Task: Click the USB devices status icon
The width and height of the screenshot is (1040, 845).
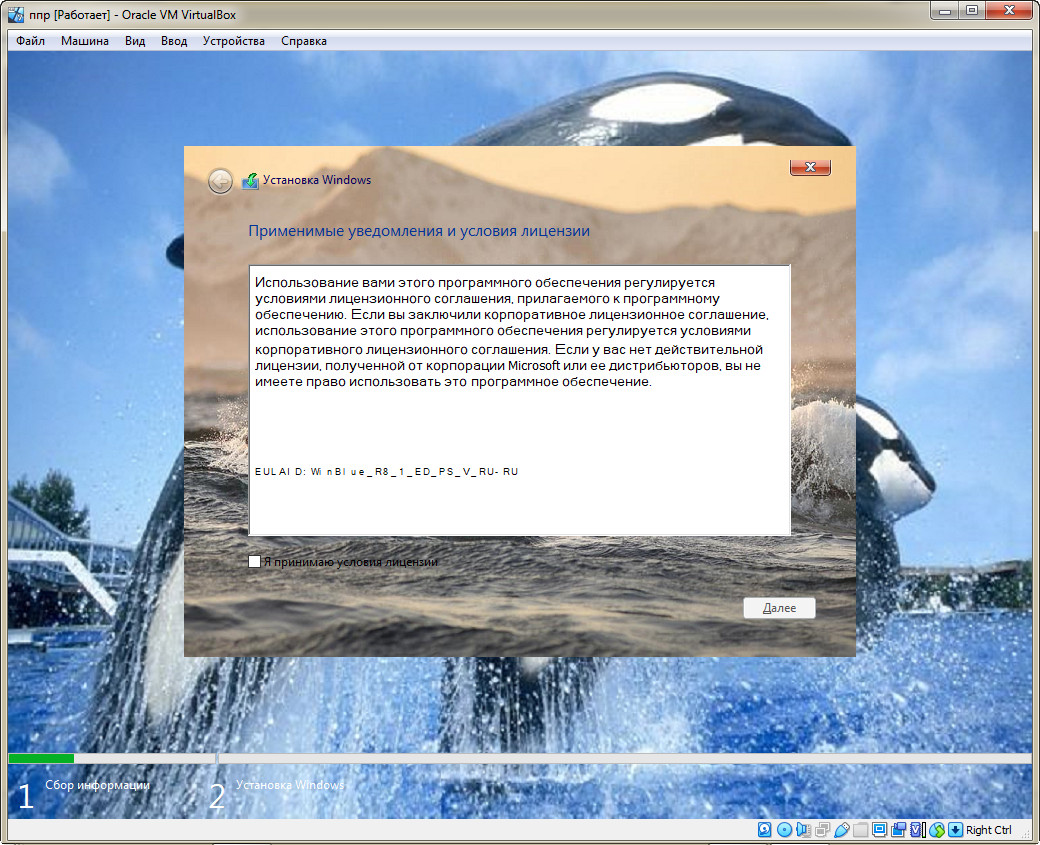Action: tap(841, 830)
